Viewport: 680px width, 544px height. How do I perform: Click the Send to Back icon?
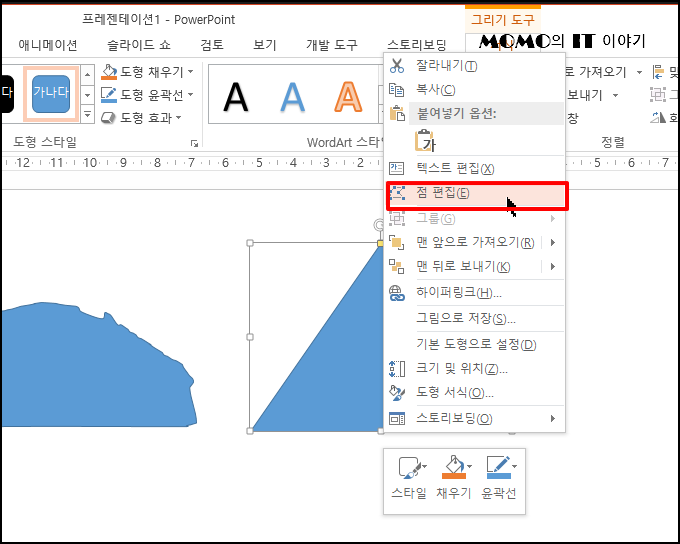397,266
